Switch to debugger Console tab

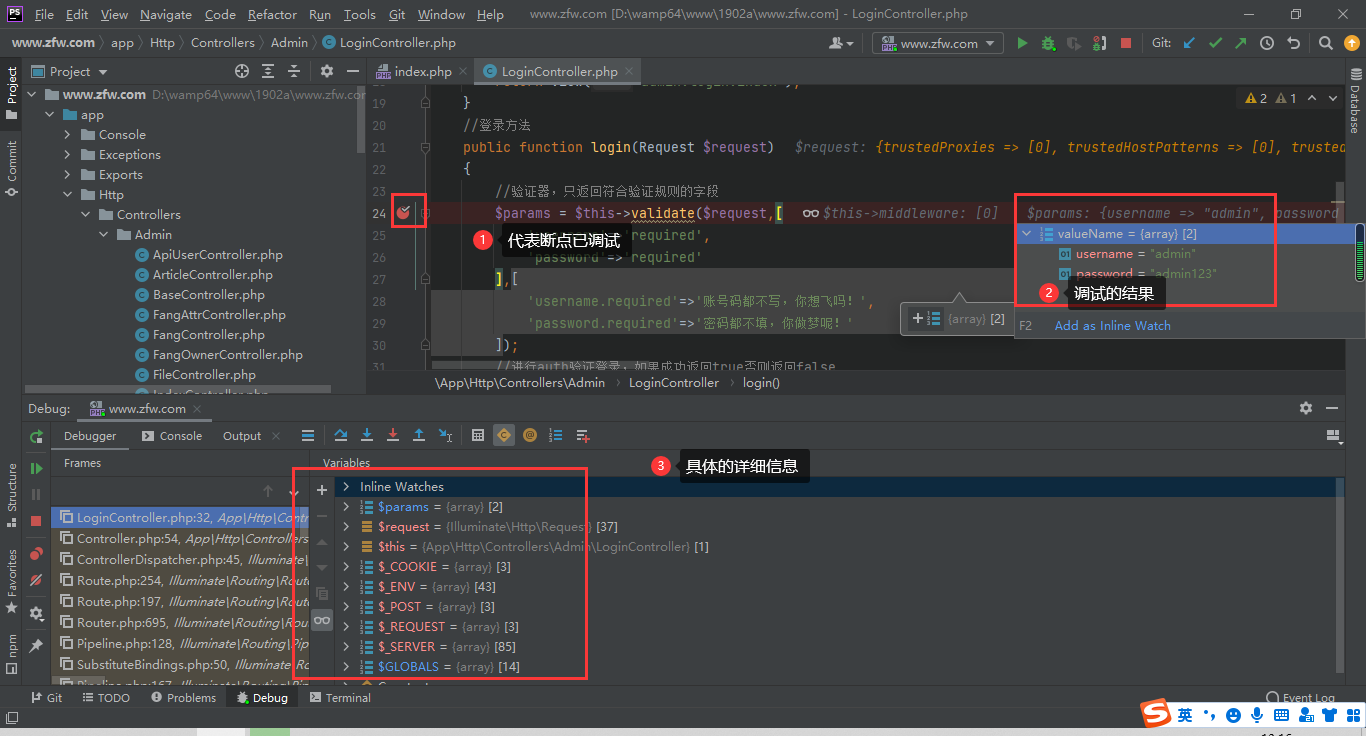coord(171,436)
